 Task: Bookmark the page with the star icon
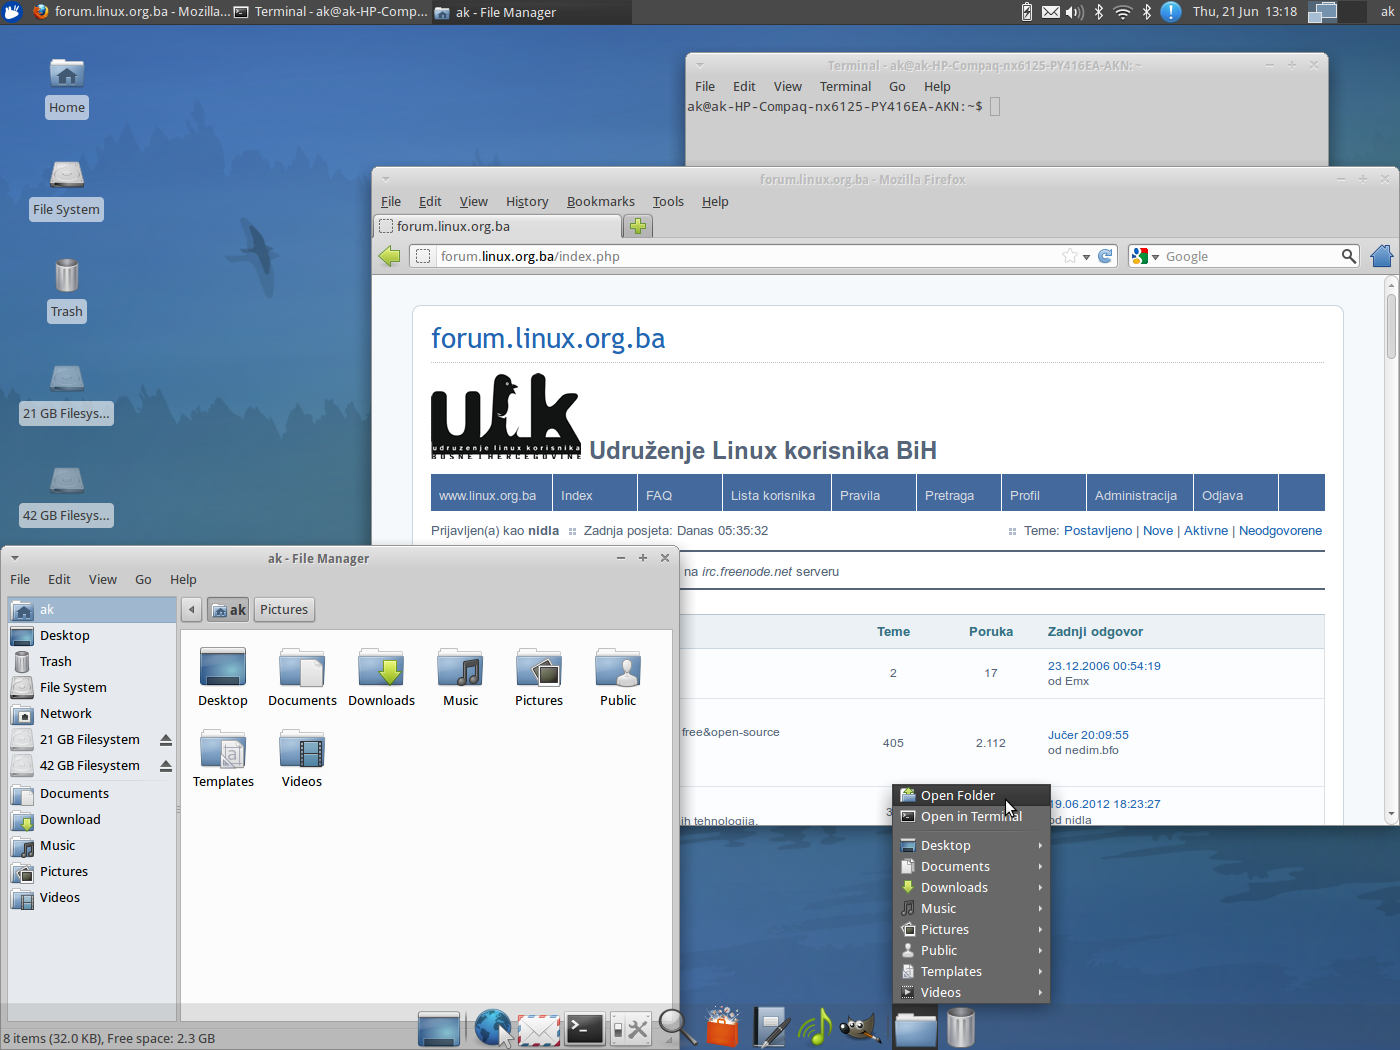click(1070, 256)
